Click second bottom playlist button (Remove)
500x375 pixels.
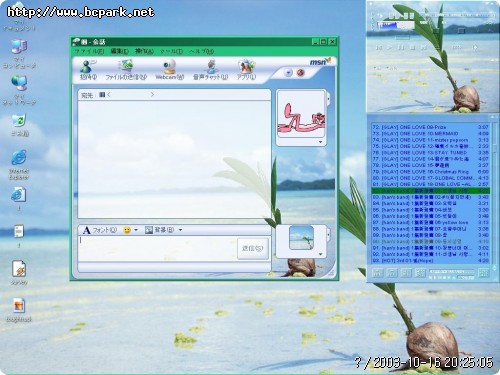(392, 273)
